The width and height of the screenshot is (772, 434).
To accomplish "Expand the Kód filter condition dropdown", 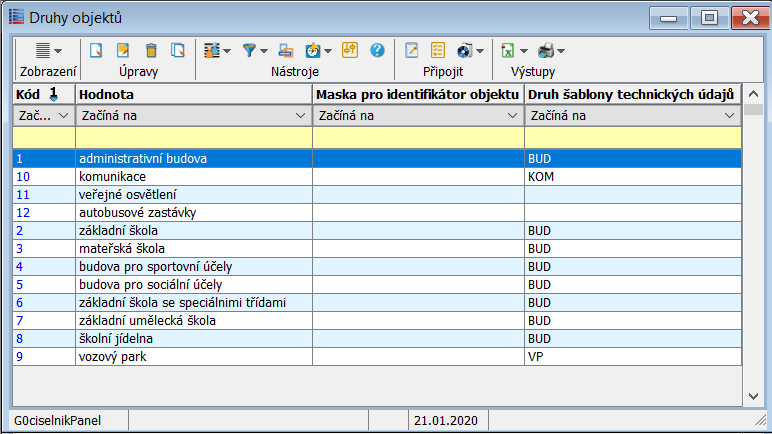I will click(x=63, y=116).
